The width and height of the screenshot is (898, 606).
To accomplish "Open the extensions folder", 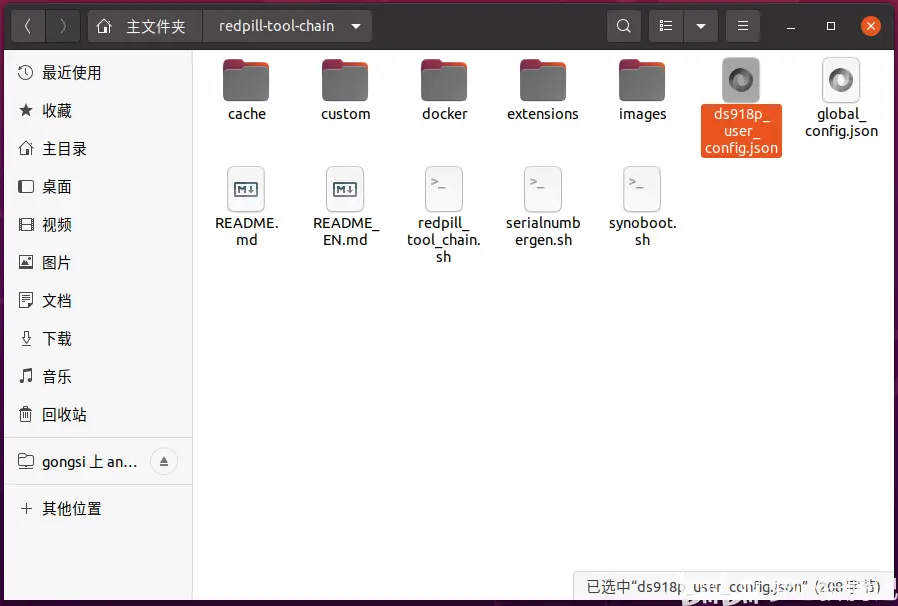I will click(x=543, y=88).
